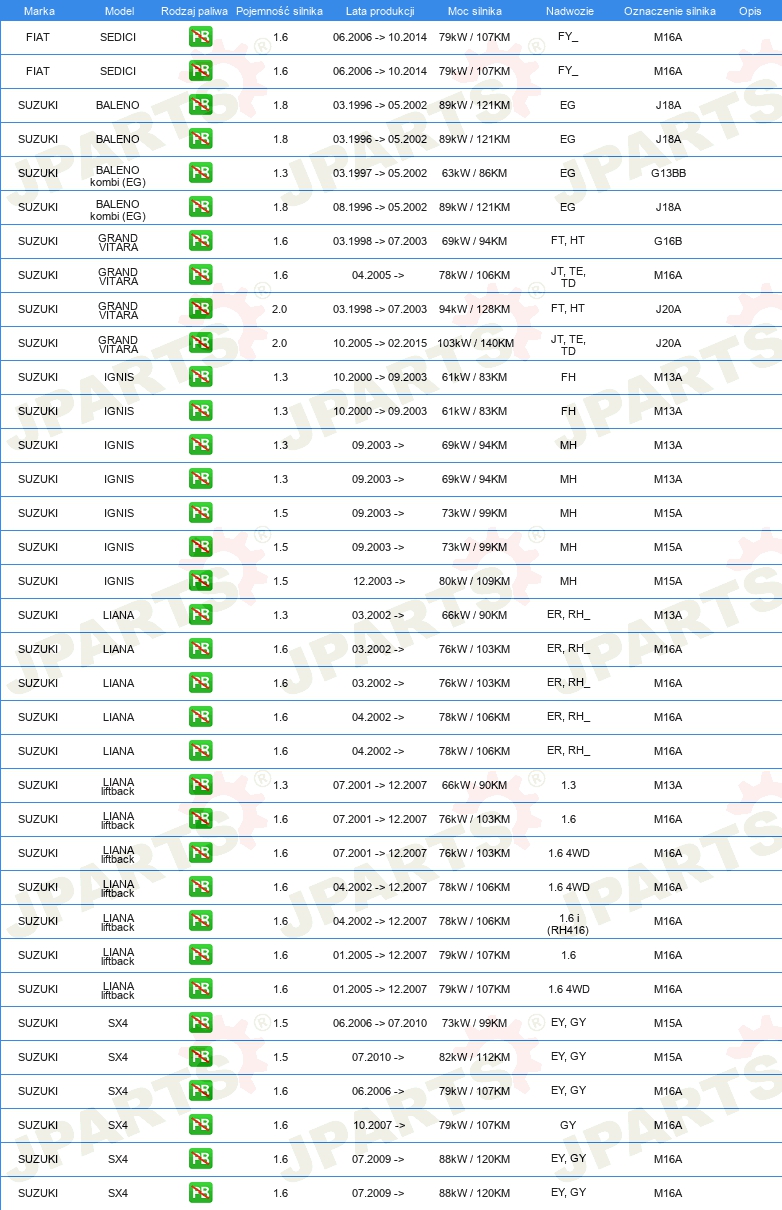Screen dimensions: 782x1210
Task: Select the production range 03.1997 -> 05.2002
Action: pos(380,173)
